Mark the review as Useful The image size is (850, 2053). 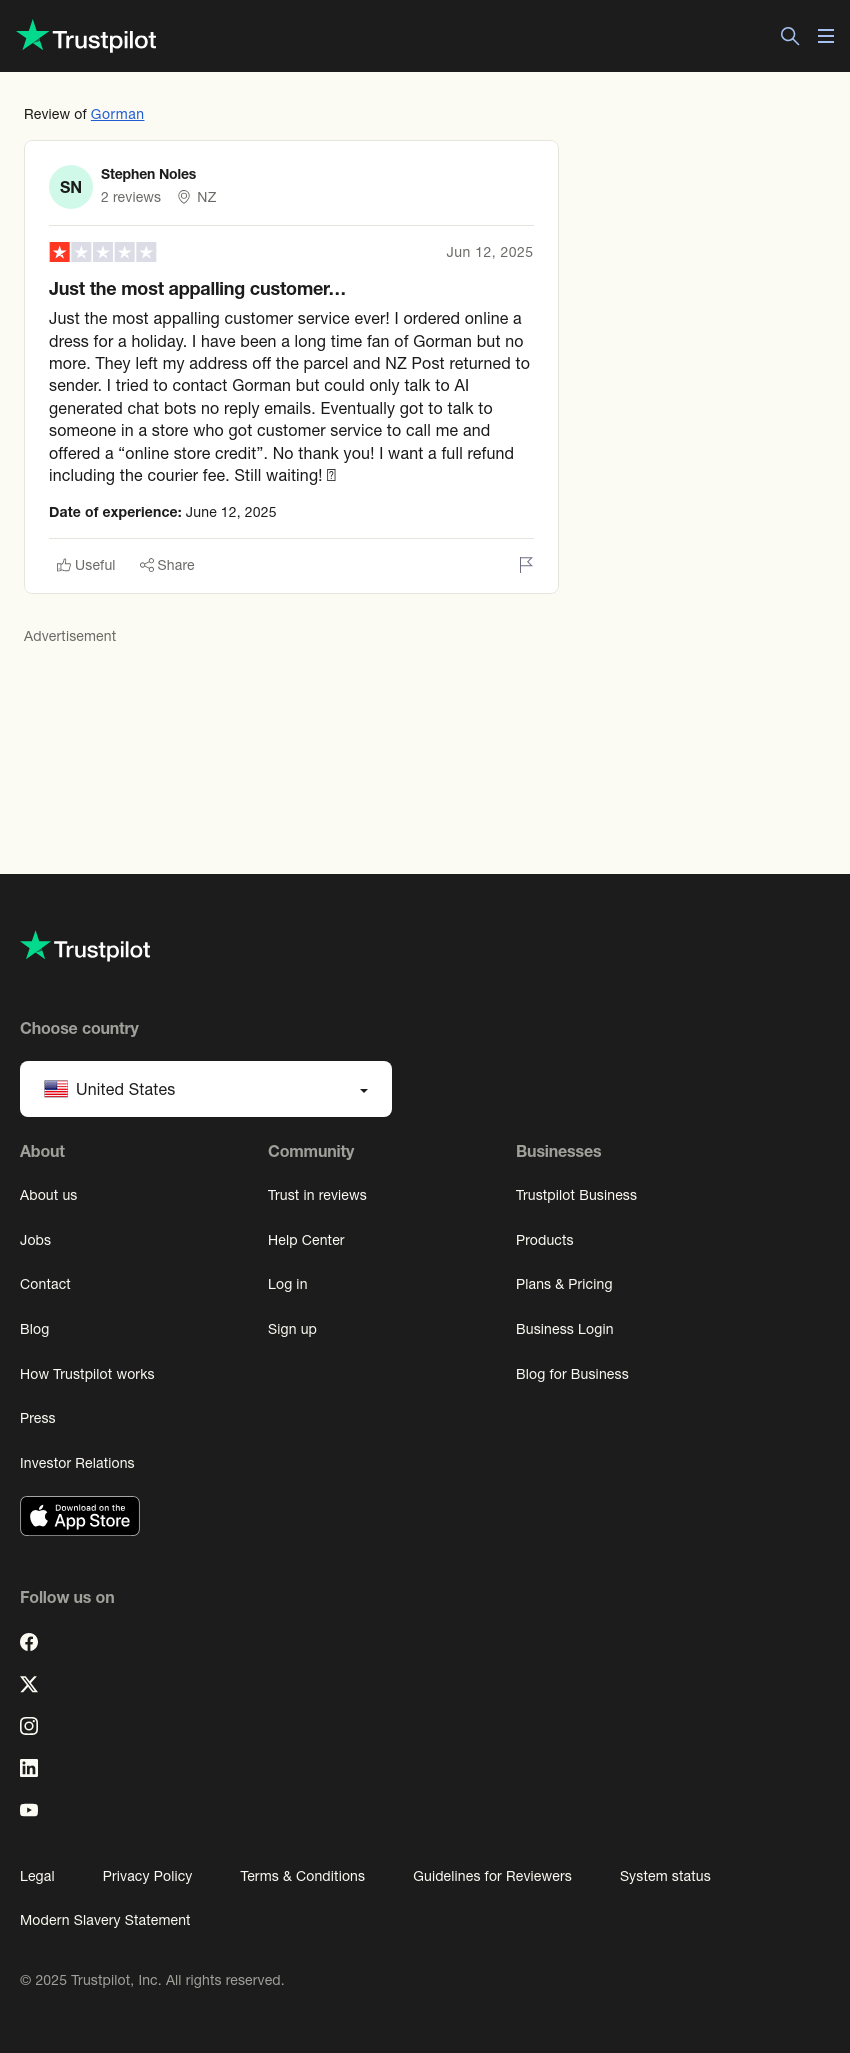(86, 565)
